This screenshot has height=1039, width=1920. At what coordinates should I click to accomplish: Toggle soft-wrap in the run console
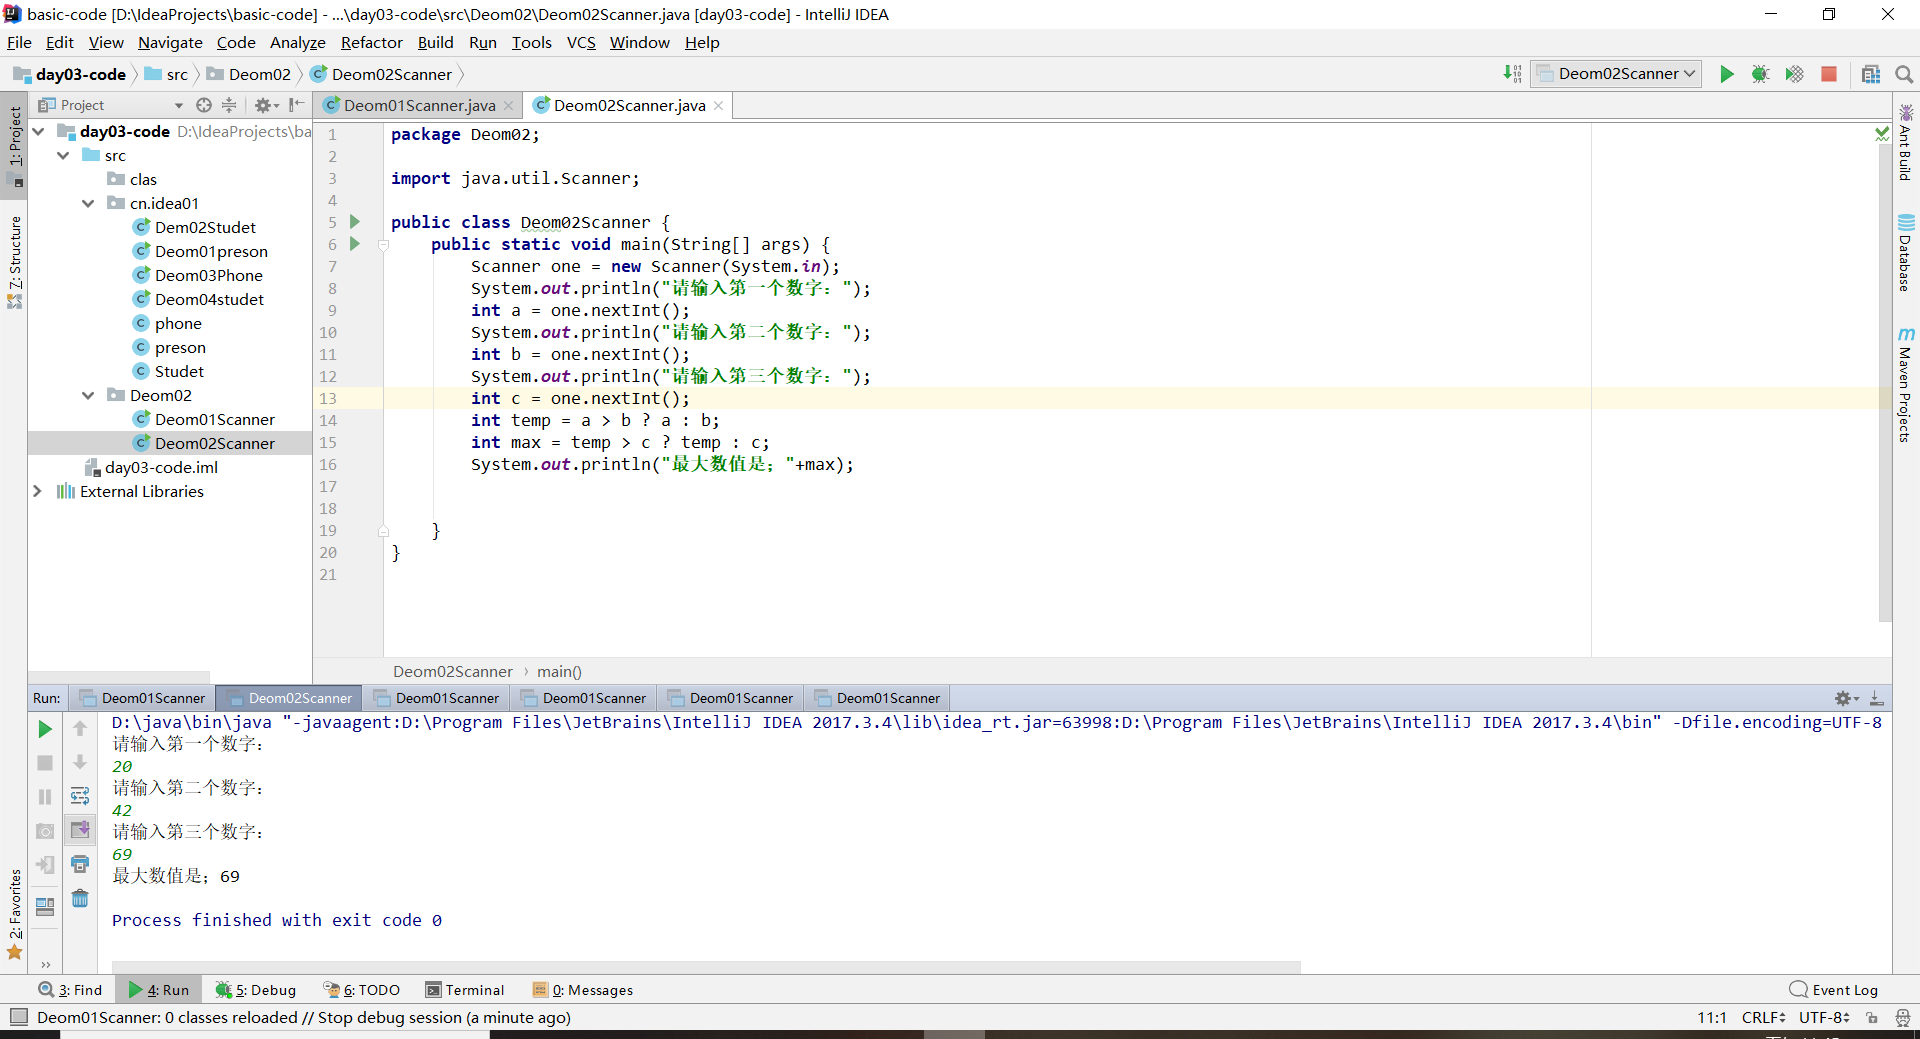(80, 796)
